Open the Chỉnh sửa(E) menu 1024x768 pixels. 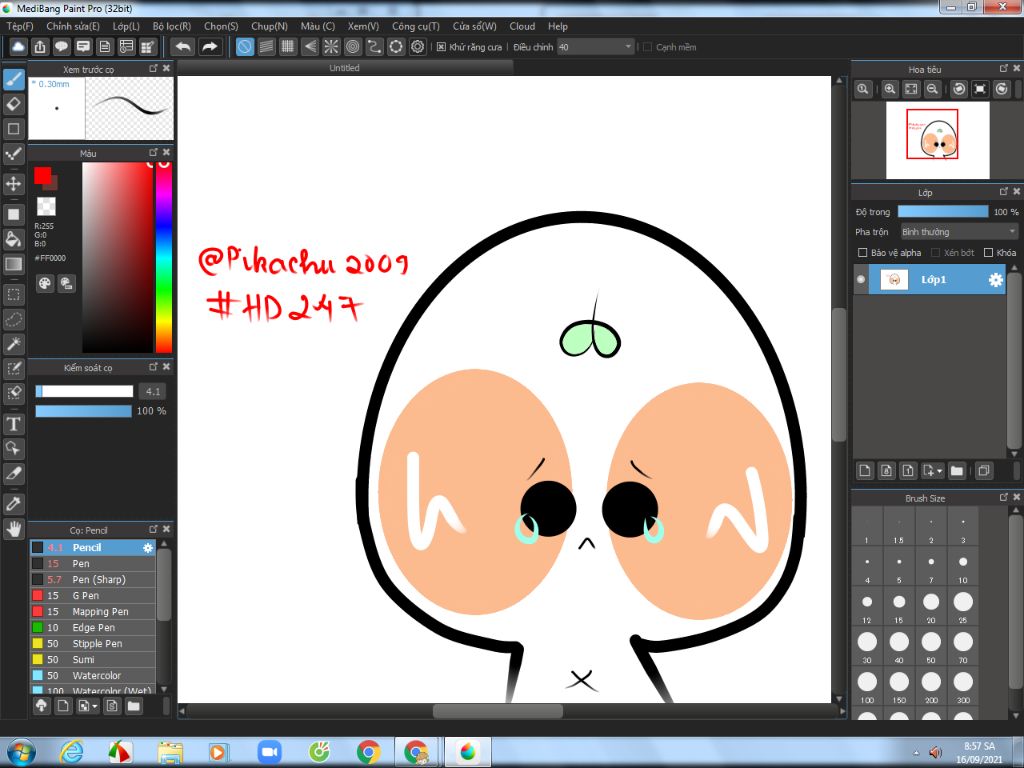tap(73, 26)
